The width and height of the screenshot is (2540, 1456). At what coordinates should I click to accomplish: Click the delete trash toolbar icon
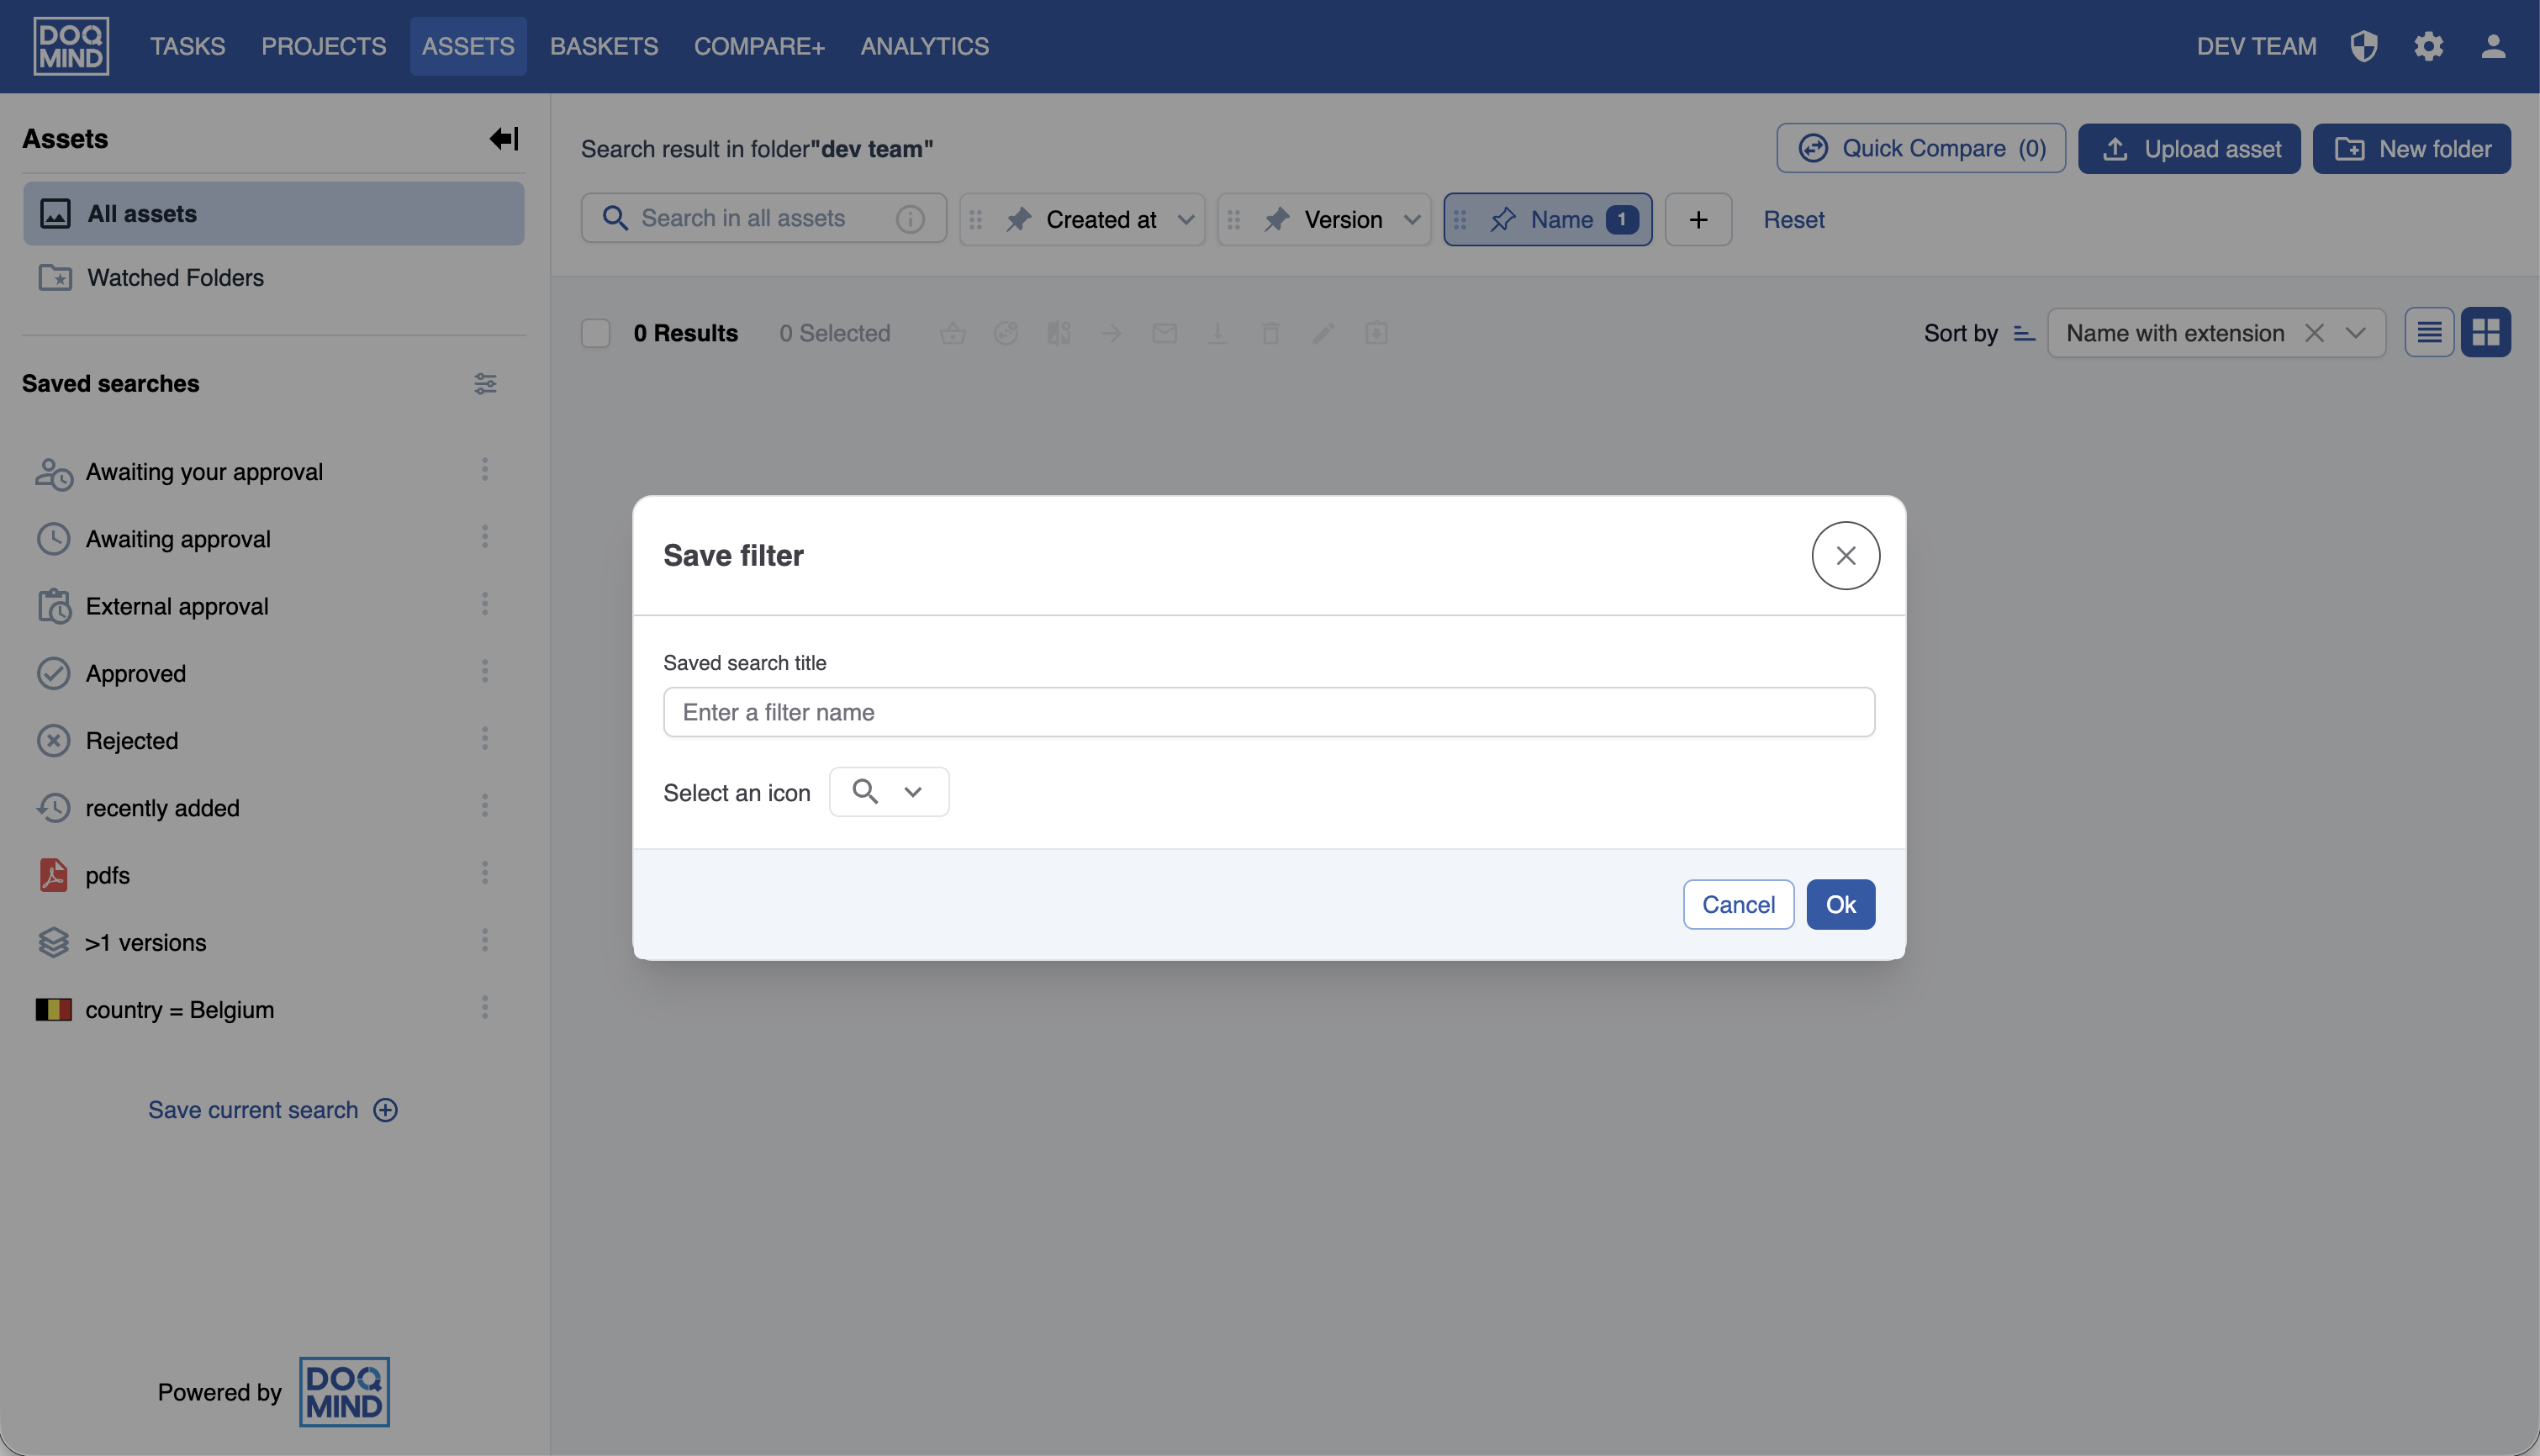point(1271,333)
